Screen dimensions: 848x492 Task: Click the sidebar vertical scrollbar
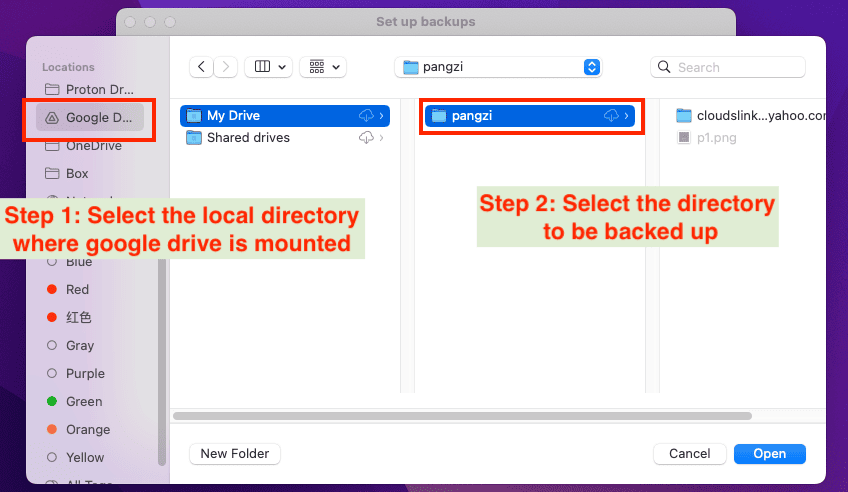[161, 362]
